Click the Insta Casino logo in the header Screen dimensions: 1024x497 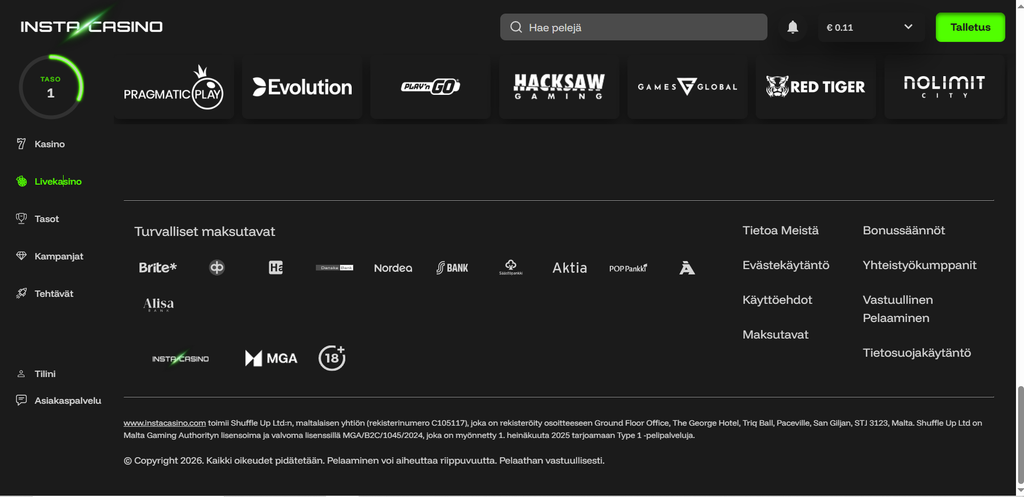pos(91,25)
